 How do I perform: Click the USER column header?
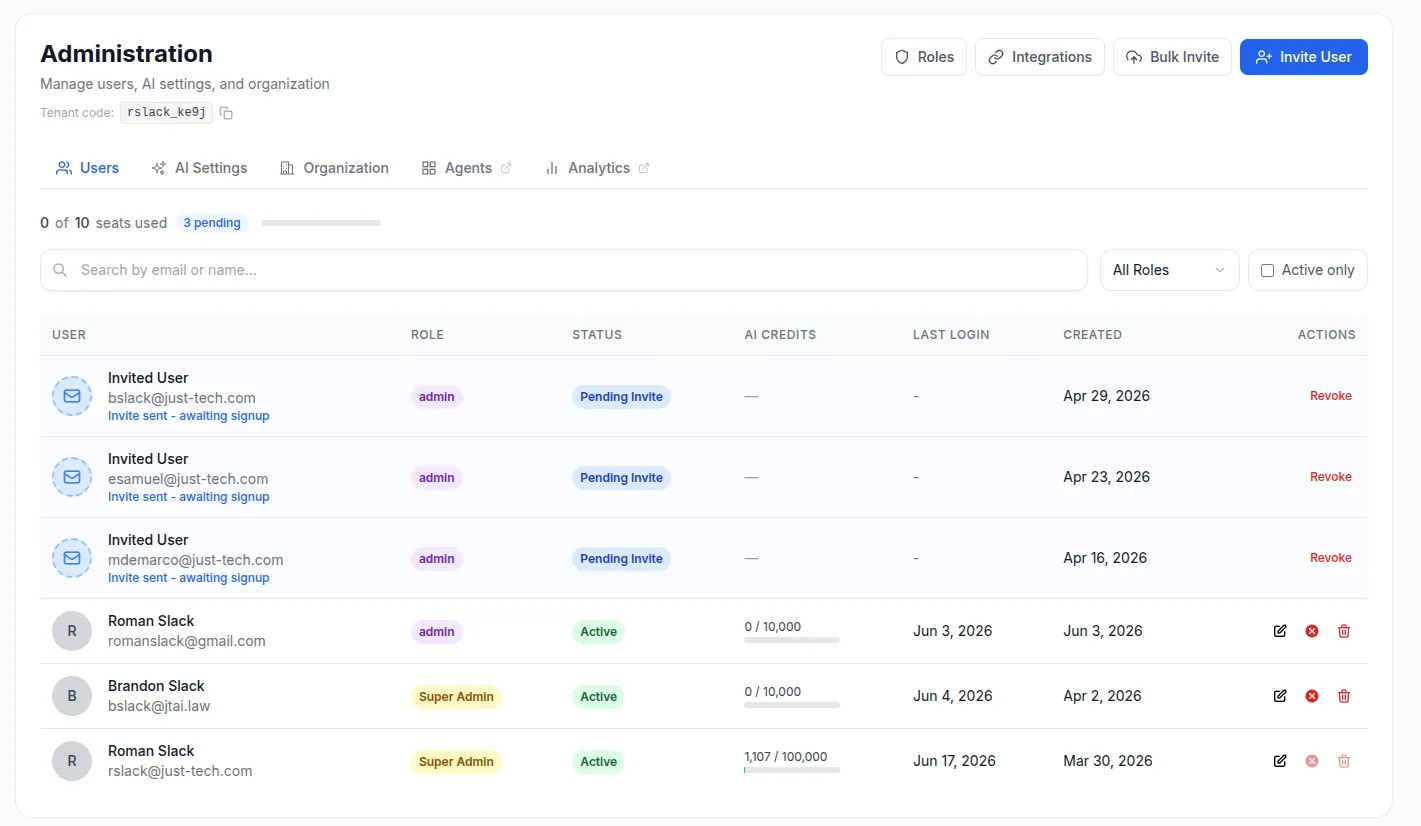tap(69, 335)
